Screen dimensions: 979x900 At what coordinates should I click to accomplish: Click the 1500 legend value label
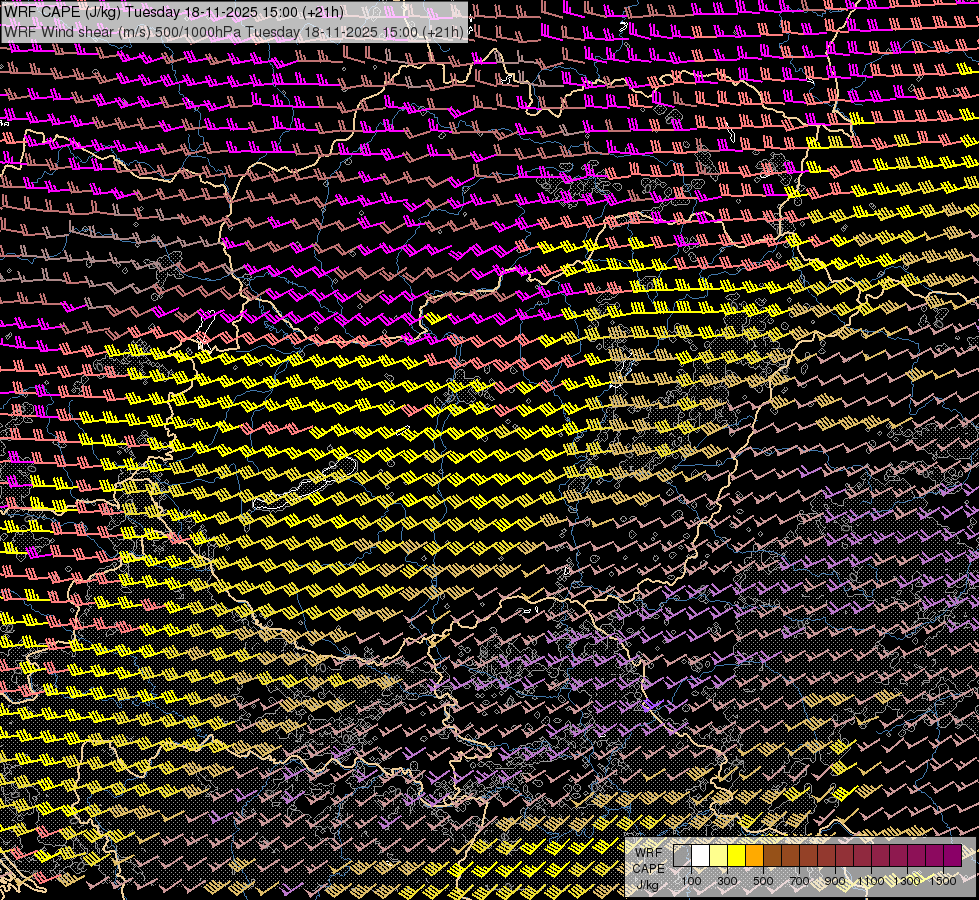pyautogui.click(x=943, y=881)
